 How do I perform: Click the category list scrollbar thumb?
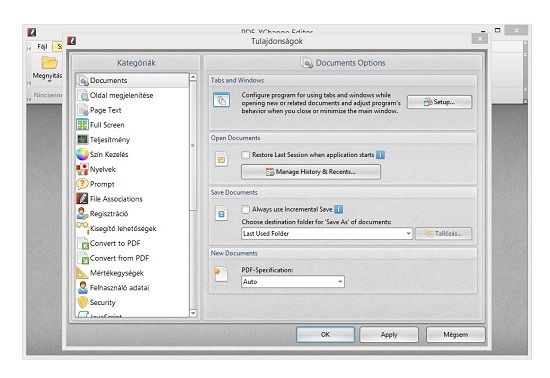(193, 145)
